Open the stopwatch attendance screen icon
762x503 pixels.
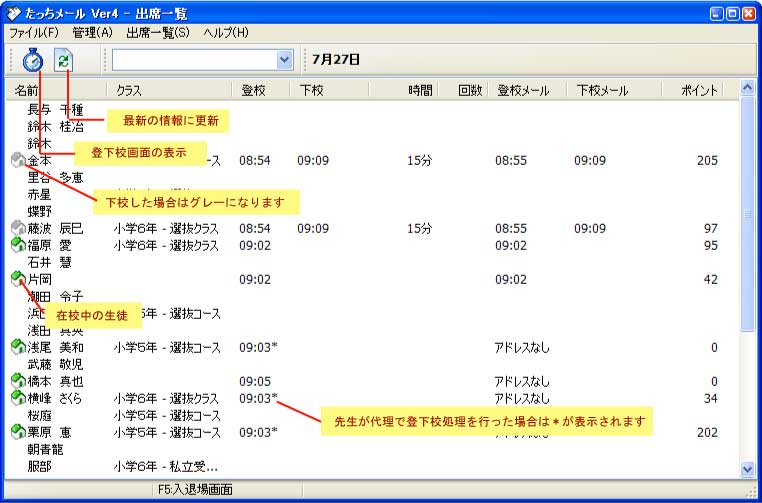pyautogui.click(x=32, y=60)
